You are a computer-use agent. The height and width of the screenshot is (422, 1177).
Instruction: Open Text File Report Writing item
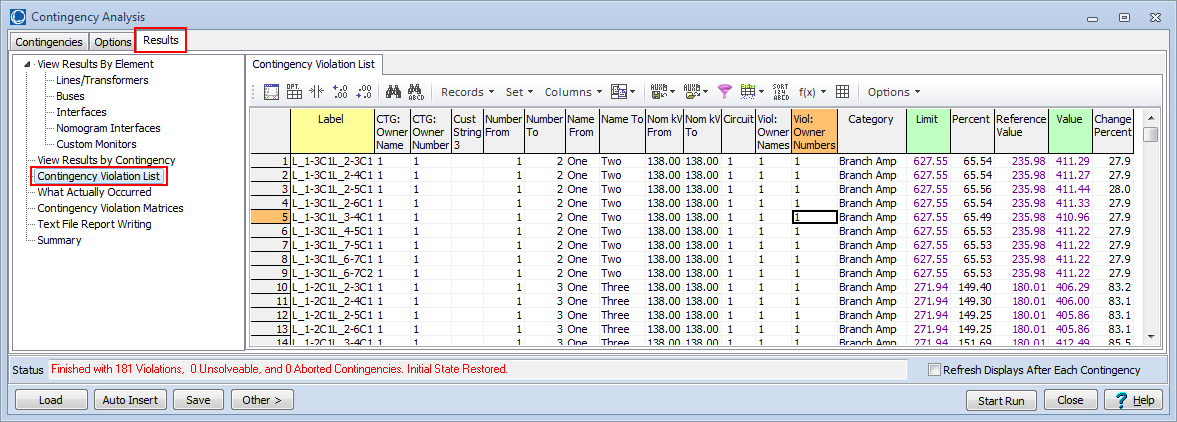[x=94, y=224]
